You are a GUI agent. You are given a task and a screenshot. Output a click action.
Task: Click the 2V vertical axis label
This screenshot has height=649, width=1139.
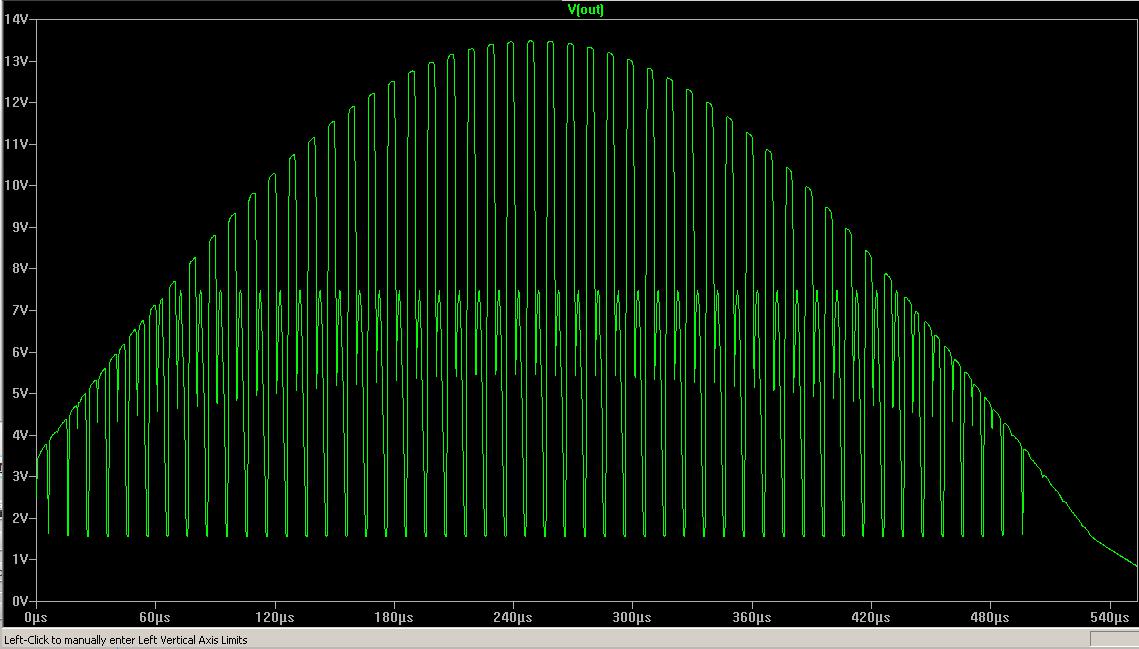[x=18, y=518]
